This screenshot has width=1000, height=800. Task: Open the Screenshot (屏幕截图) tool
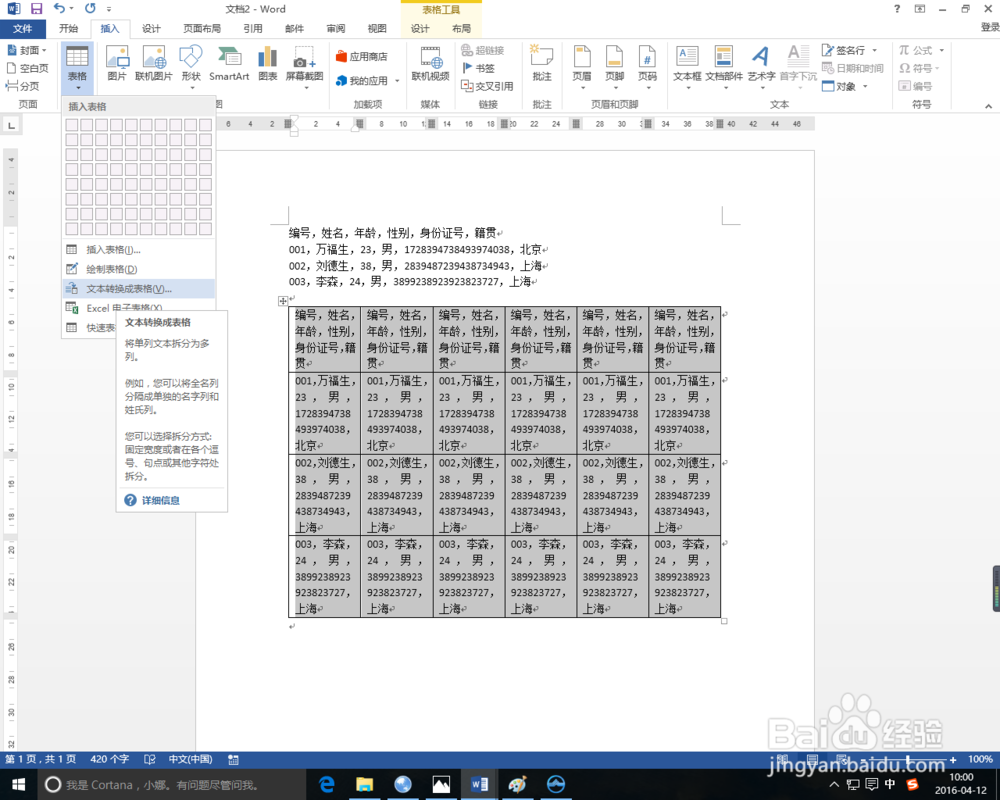tap(304, 66)
